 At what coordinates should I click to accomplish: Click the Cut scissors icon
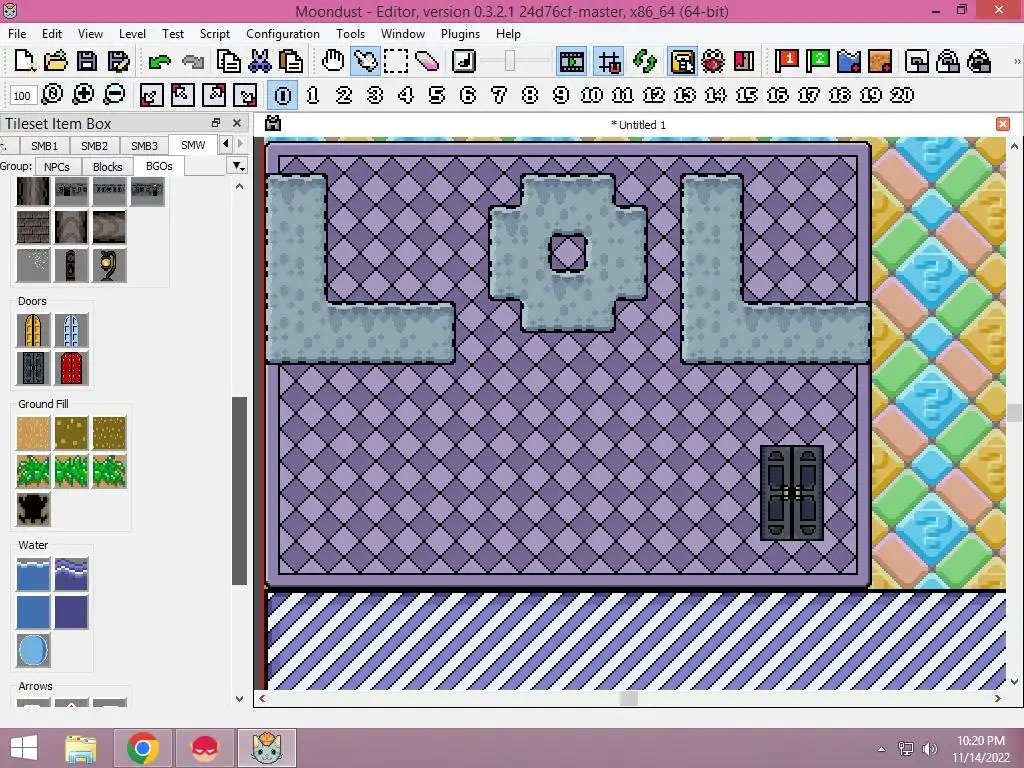[260, 62]
